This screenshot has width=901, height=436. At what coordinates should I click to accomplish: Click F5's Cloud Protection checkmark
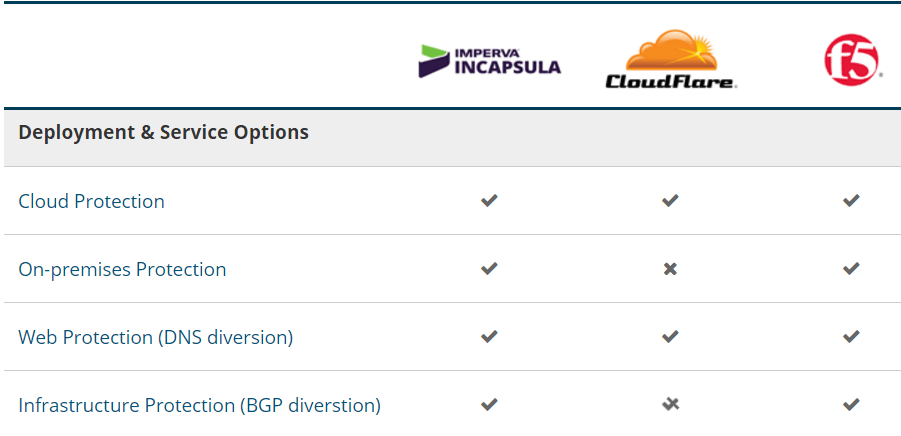click(x=851, y=201)
